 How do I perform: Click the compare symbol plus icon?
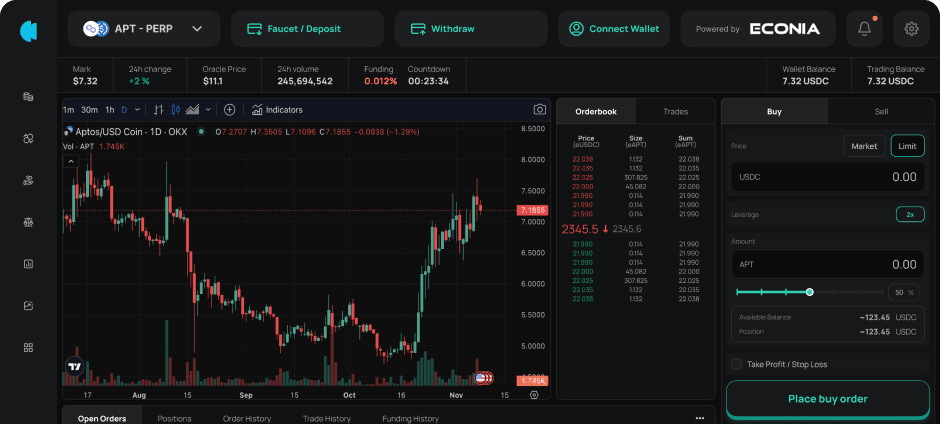(x=229, y=109)
